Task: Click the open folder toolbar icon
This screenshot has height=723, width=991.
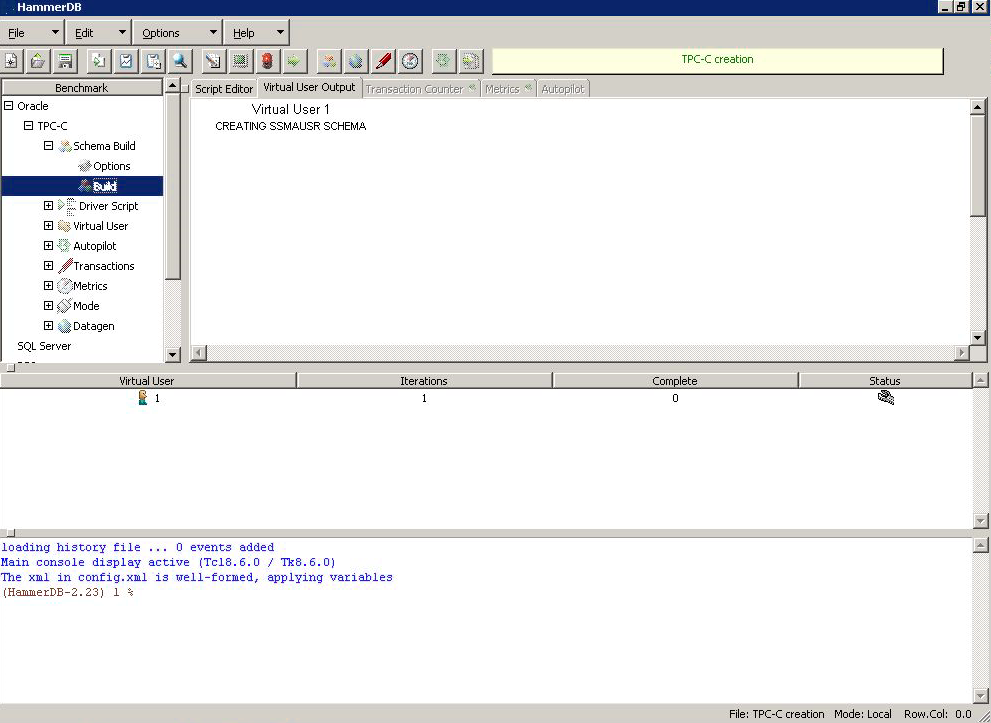Action: 38,61
